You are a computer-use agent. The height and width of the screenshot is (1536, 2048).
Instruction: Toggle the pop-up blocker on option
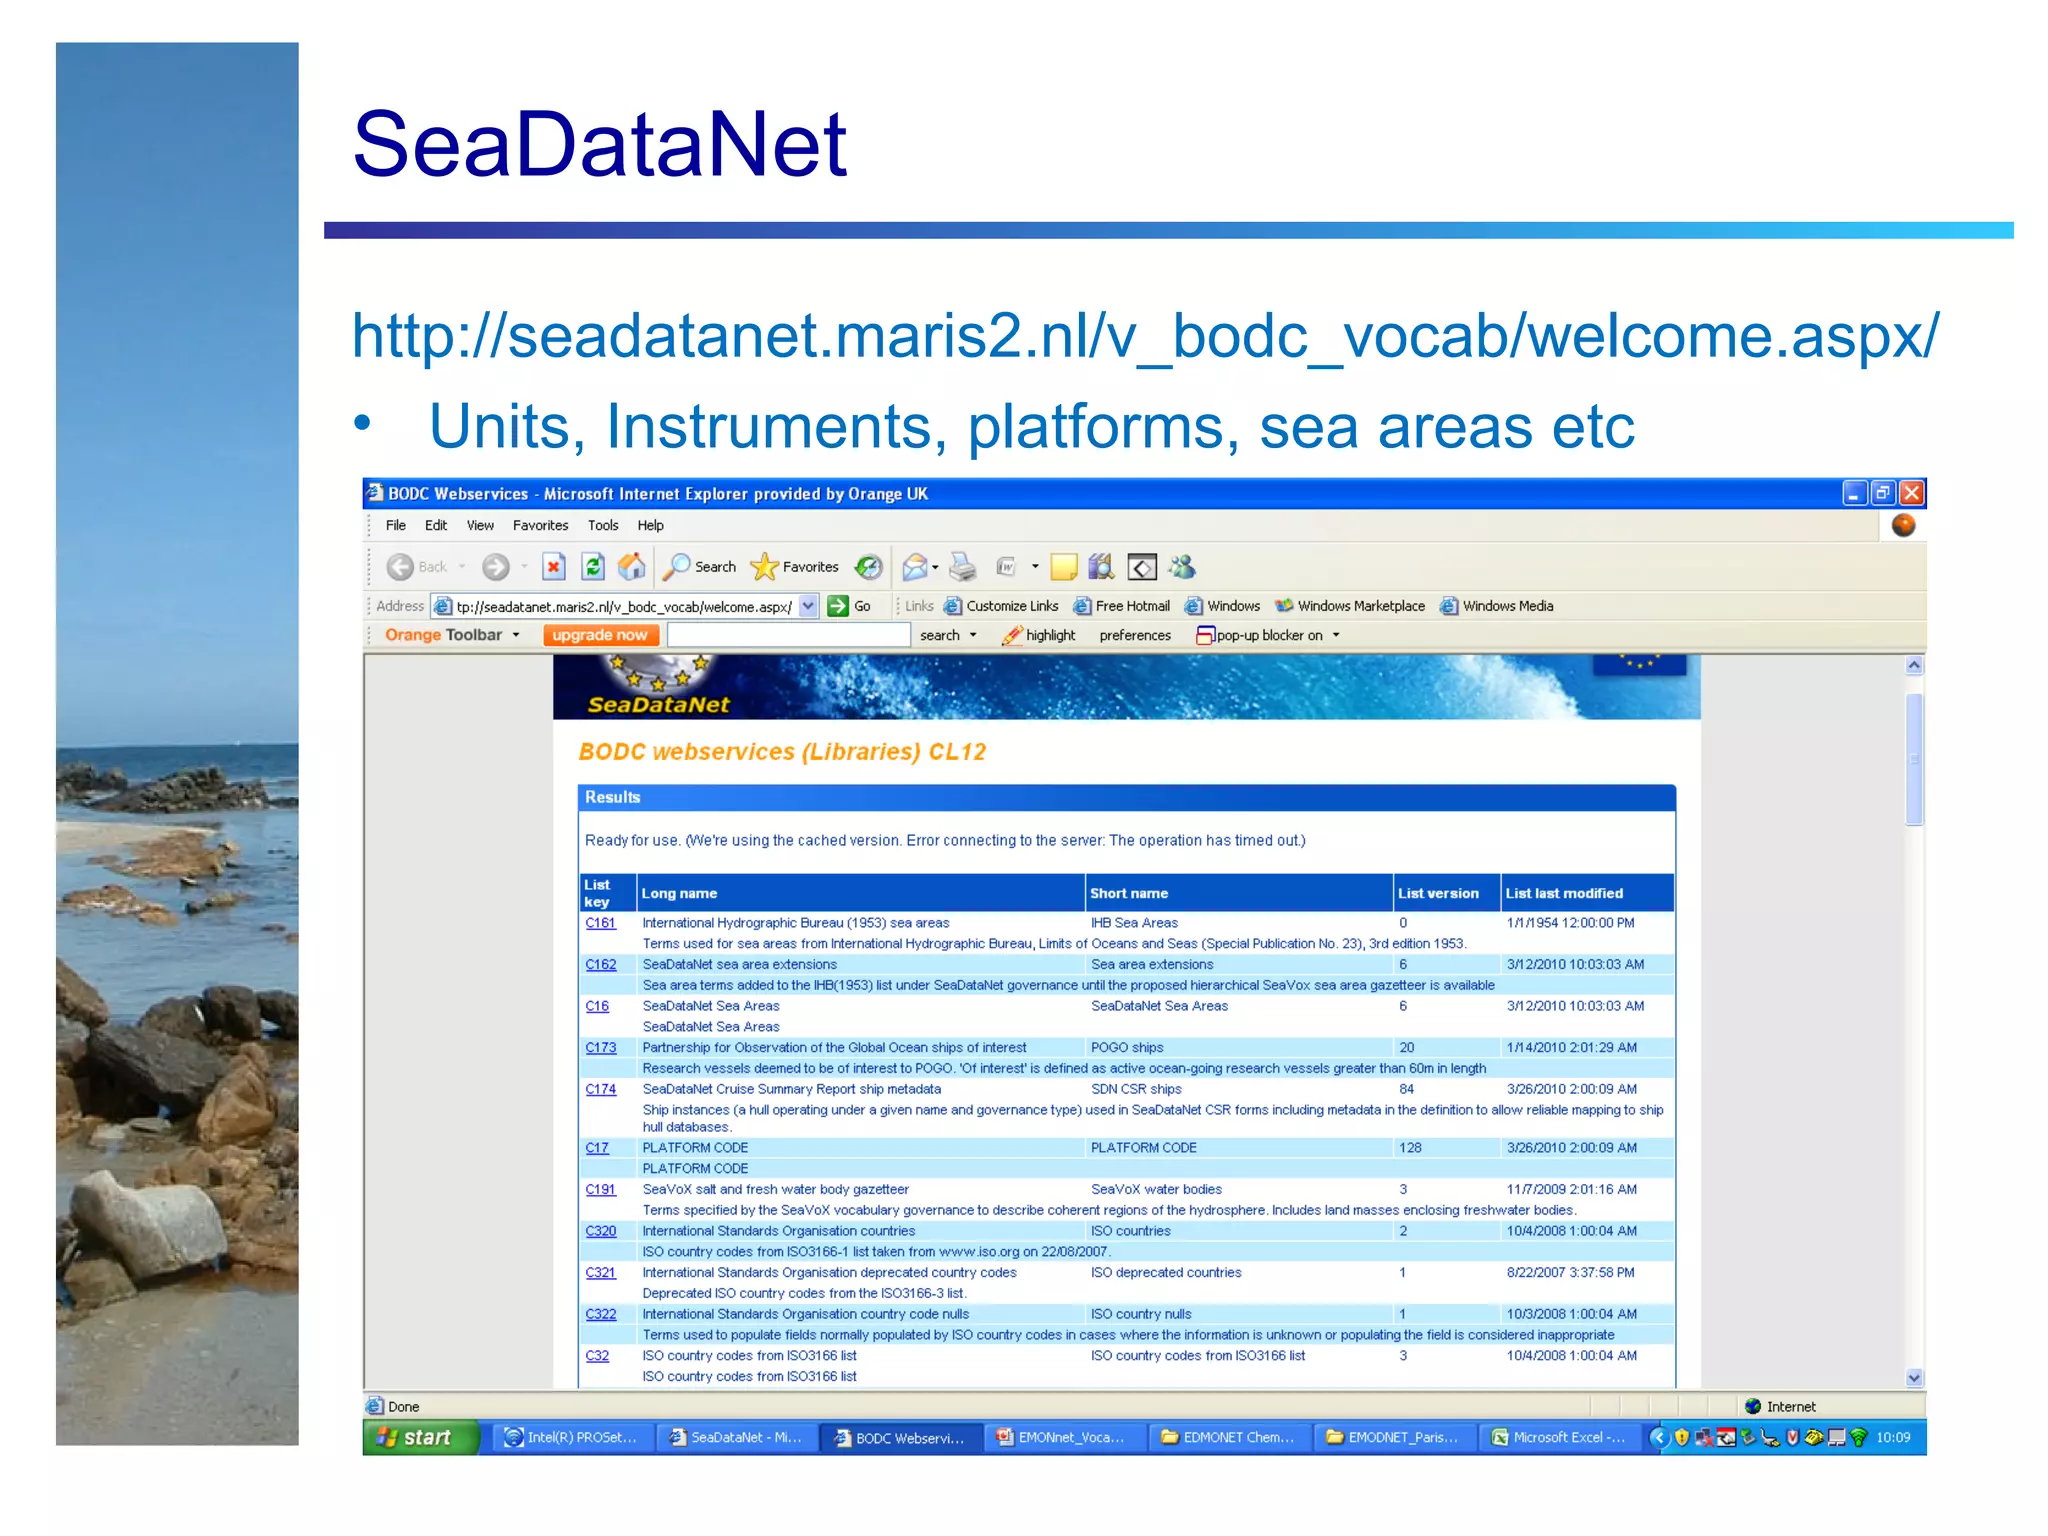click(1268, 635)
